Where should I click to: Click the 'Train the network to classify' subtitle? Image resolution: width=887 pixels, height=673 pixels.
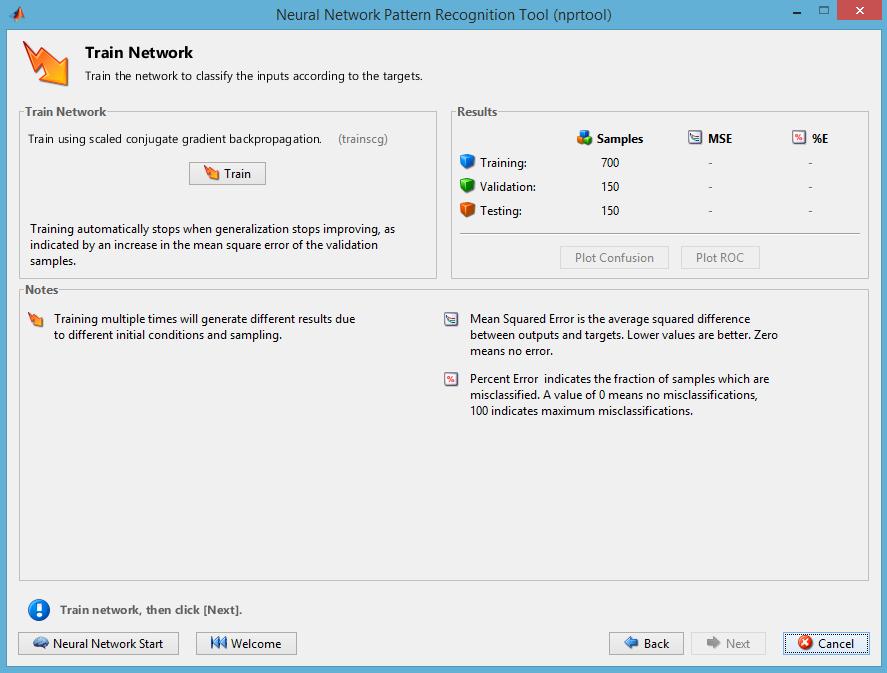point(253,76)
